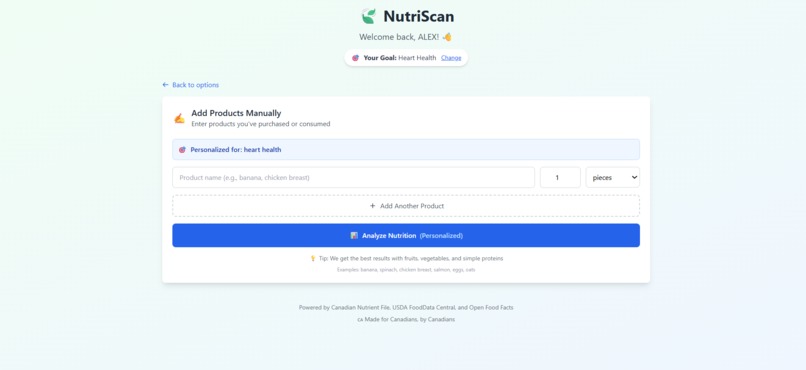Click the waving hand emoji after ALEX
Image resolution: width=806 pixels, height=370 pixels.
(447, 37)
